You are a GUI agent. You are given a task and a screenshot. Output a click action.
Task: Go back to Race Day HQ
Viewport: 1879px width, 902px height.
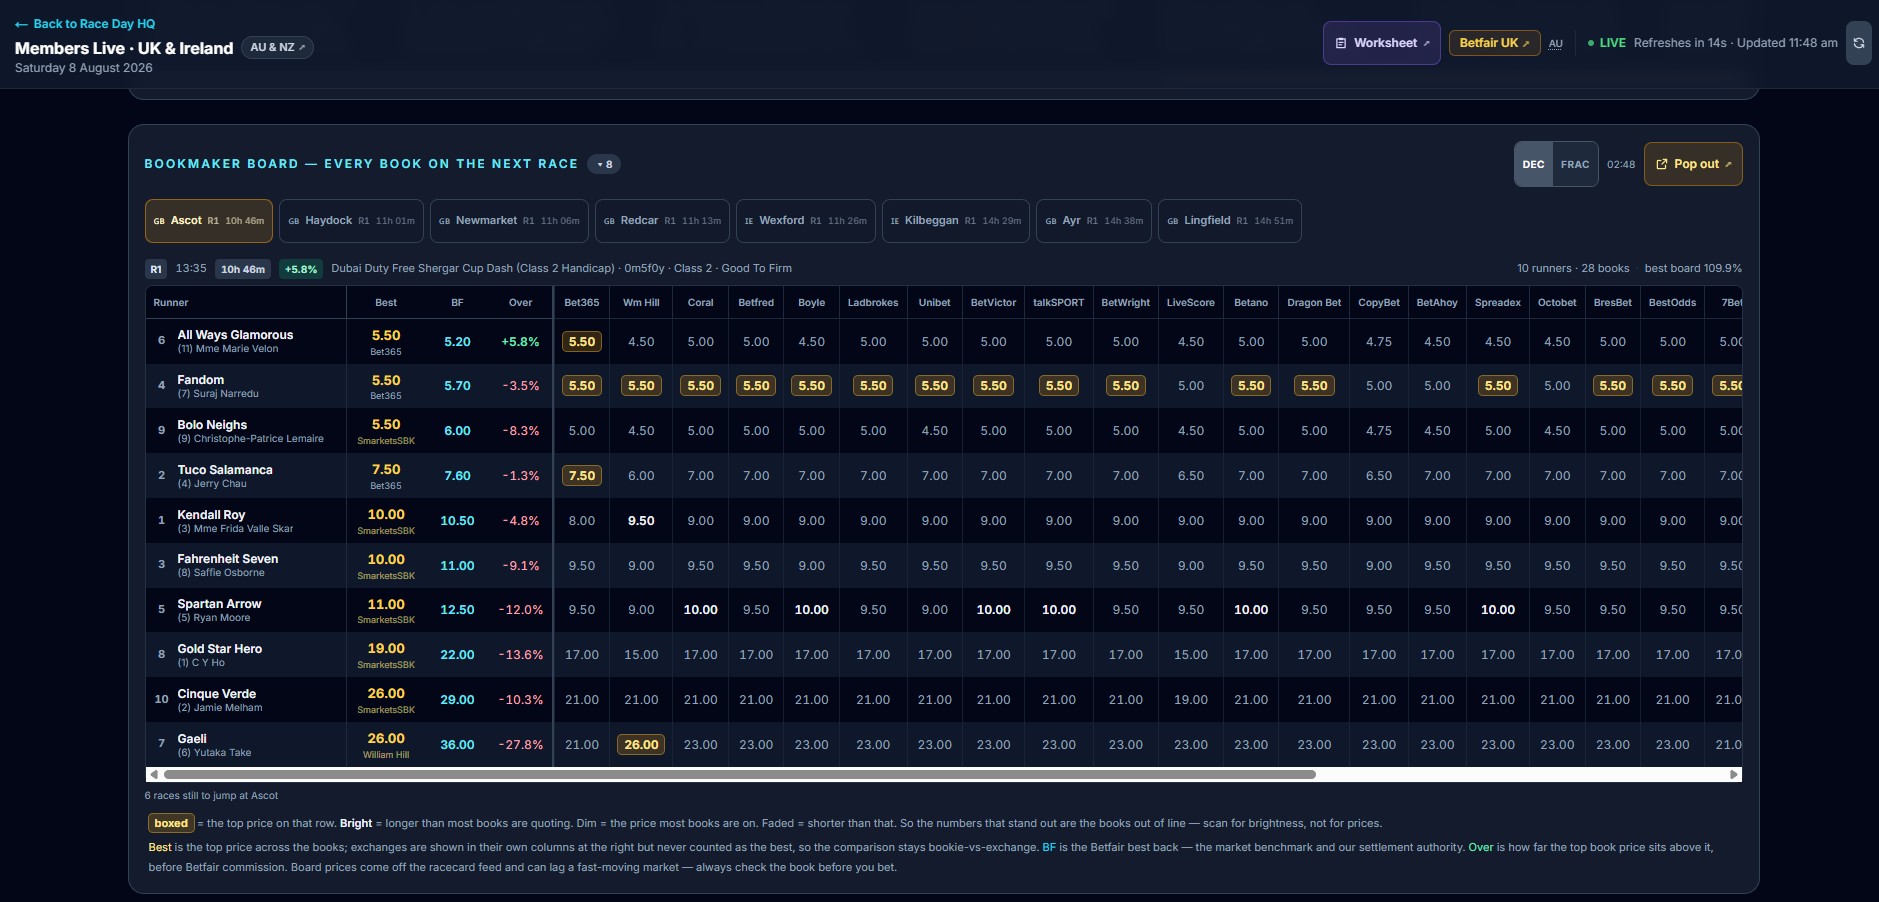pos(85,23)
